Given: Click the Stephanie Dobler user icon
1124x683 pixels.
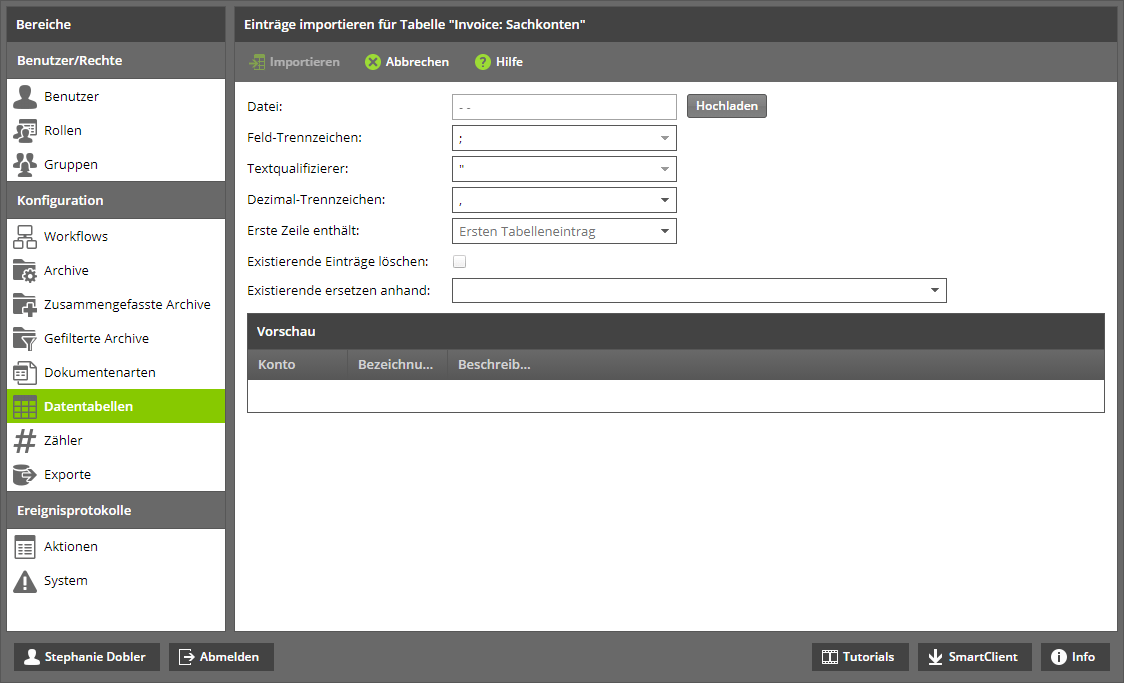Looking at the screenshot, I should pos(32,657).
